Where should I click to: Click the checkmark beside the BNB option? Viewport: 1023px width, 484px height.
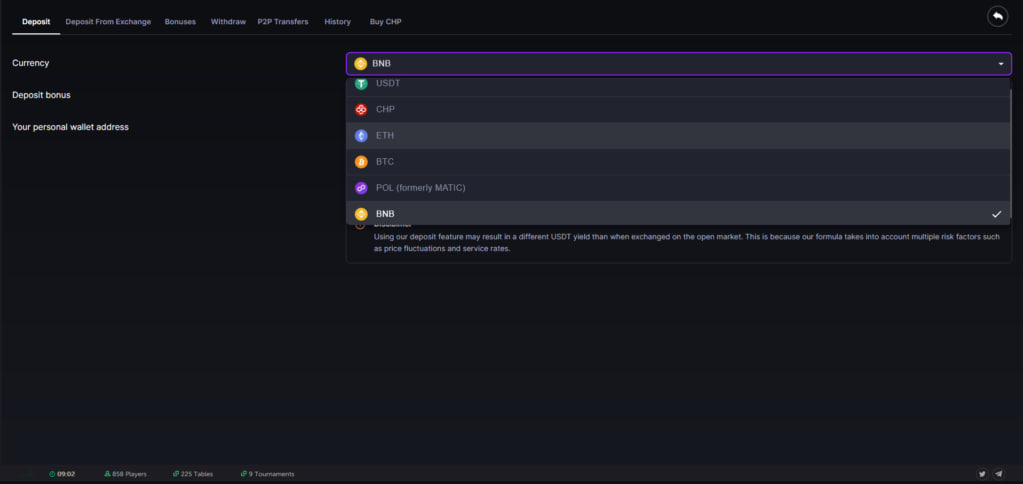pyautogui.click(x=996, y=214)
